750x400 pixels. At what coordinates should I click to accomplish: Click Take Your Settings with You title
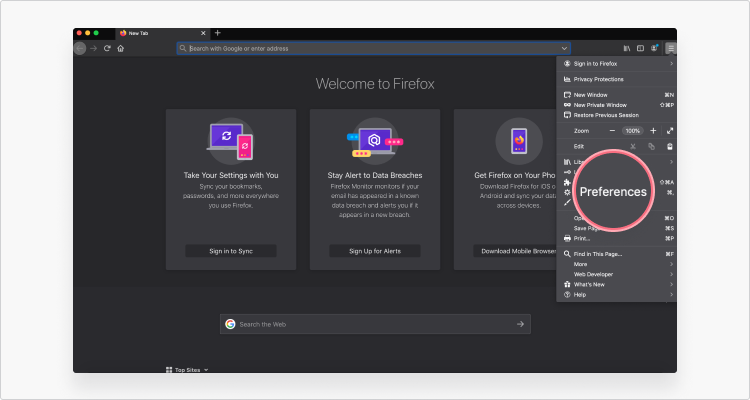tap(231, 175)
